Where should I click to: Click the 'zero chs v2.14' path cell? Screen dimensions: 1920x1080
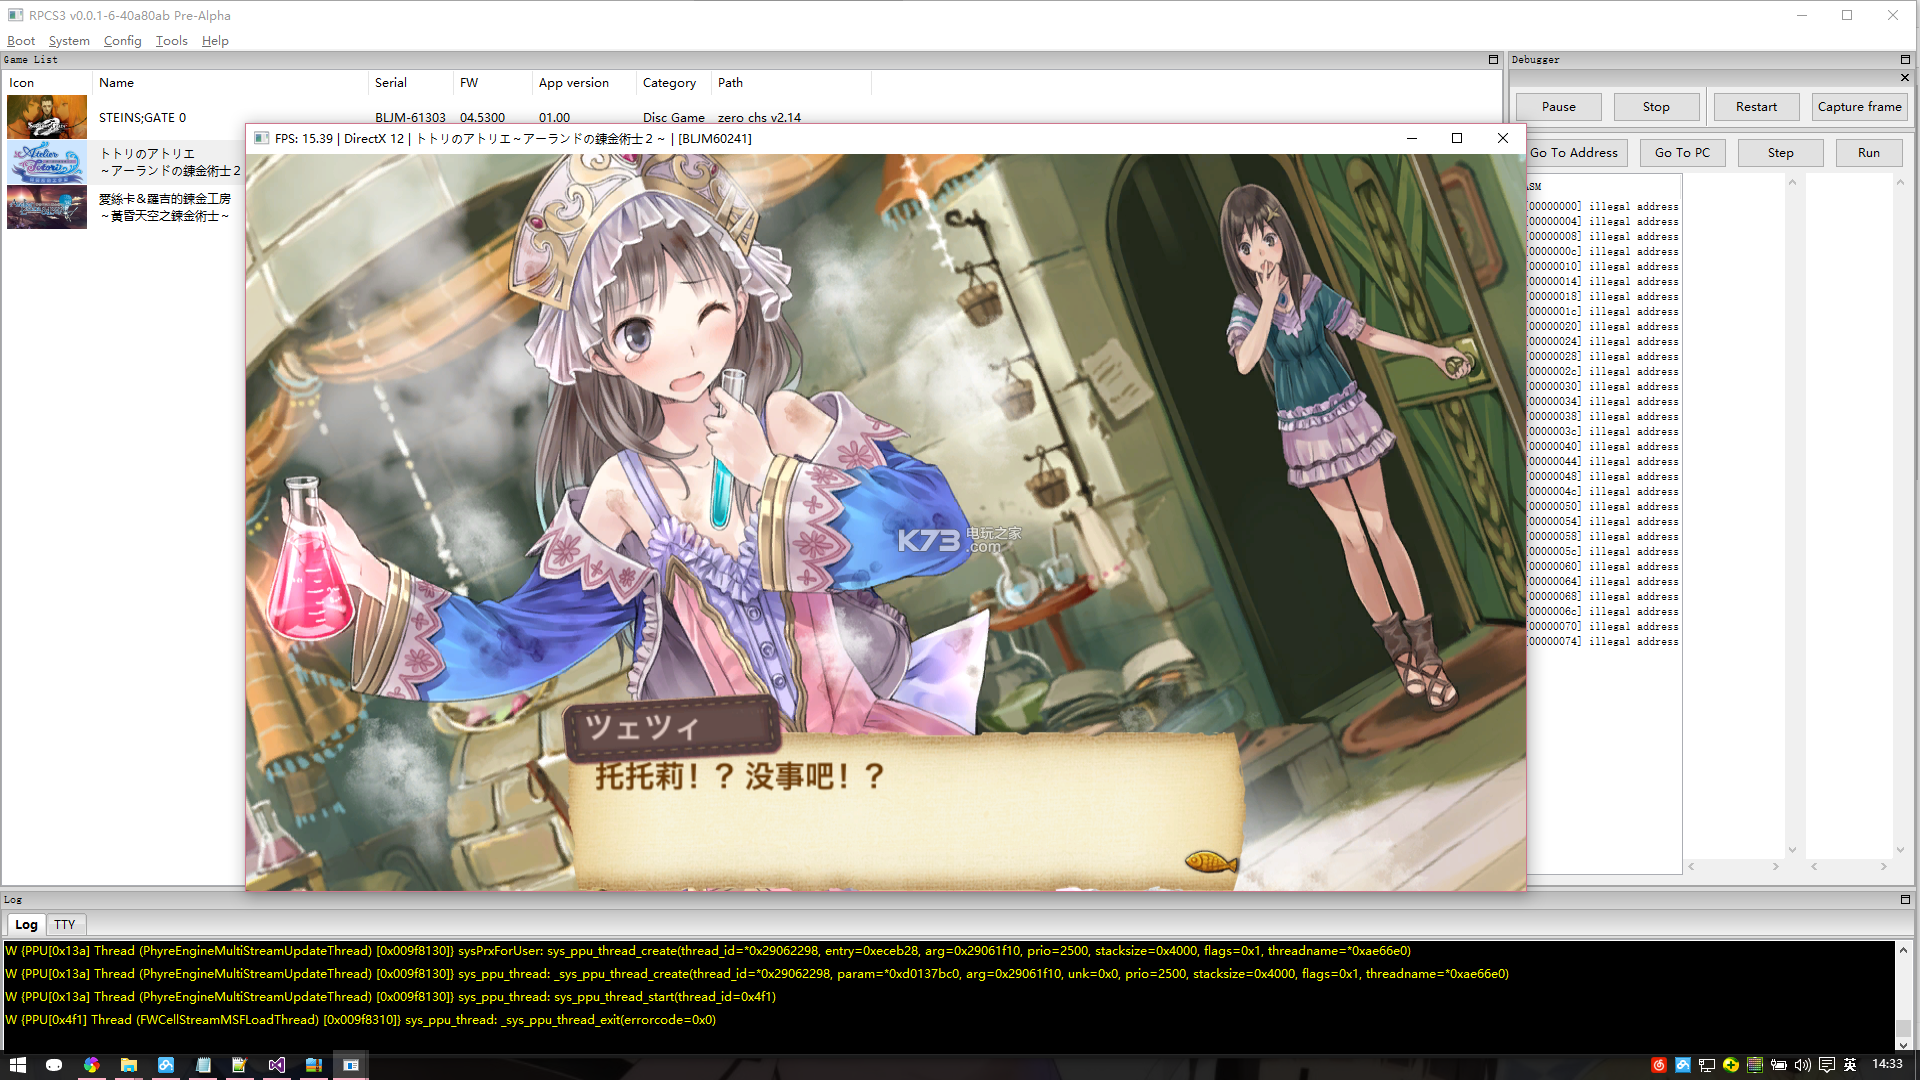point(759,118)
